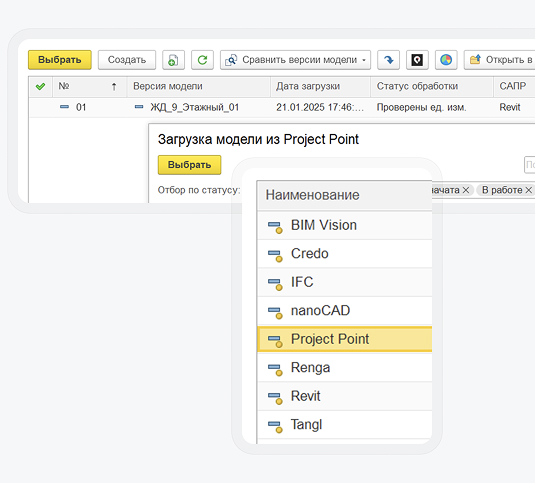Click the icon beside BIM Vision
Image resolution: width=535 pixels, height=483 pixels.
275,227
